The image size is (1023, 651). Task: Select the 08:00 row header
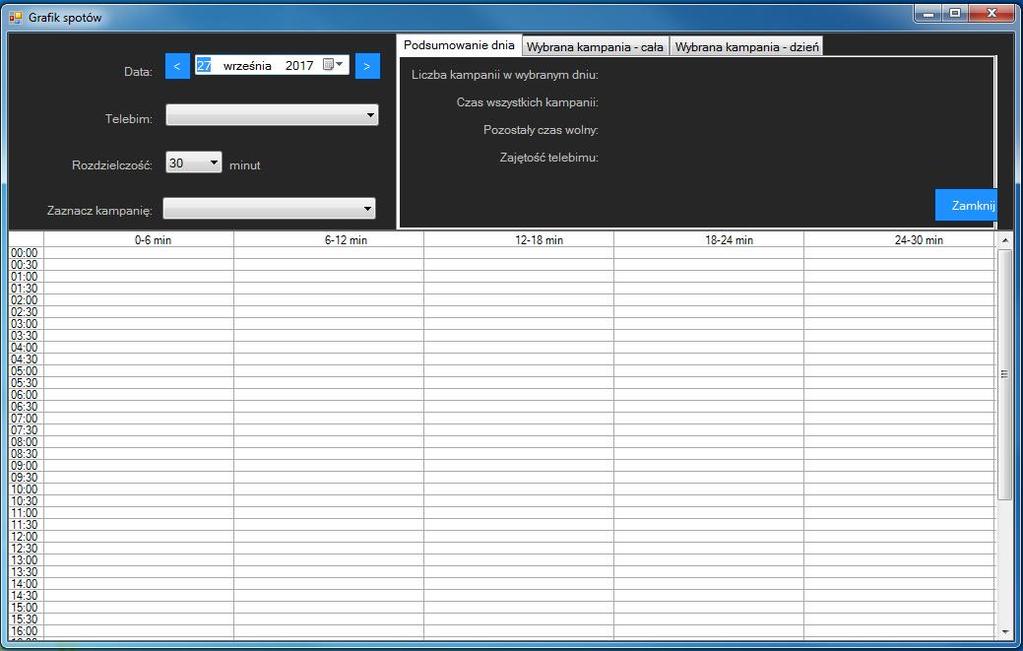click(26, 442)
